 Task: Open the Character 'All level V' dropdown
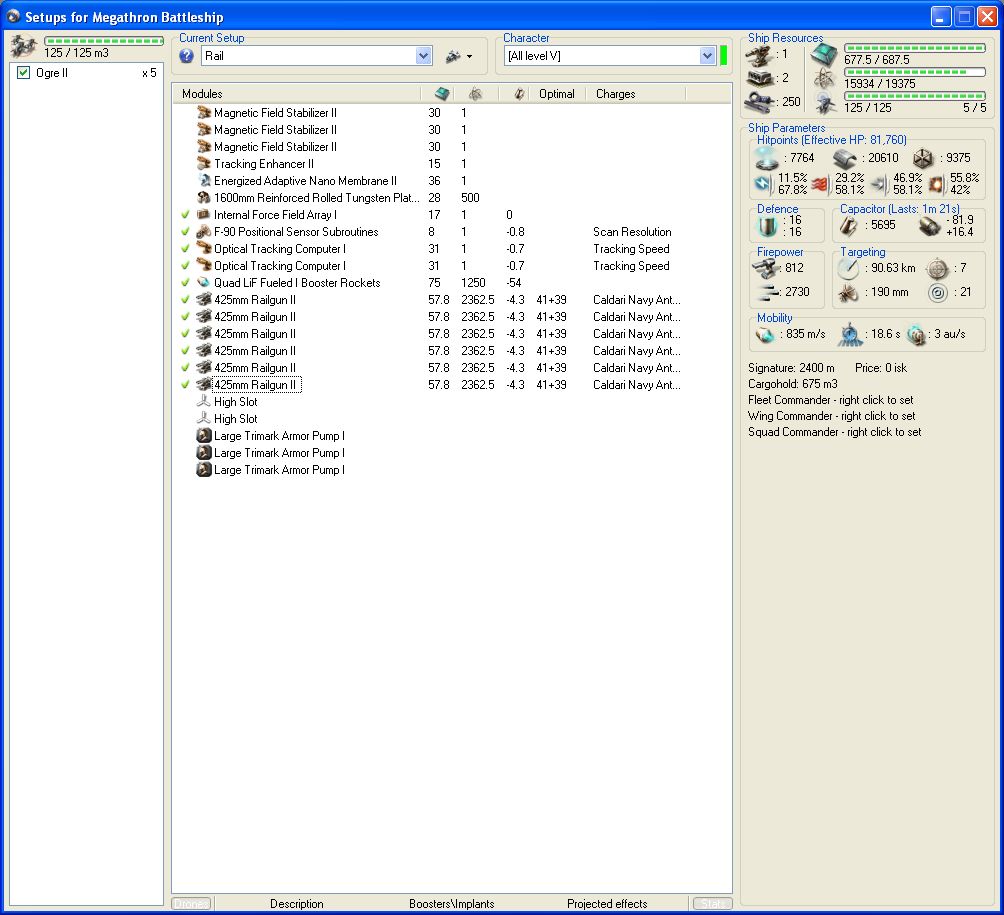click(x=707, y=56)
